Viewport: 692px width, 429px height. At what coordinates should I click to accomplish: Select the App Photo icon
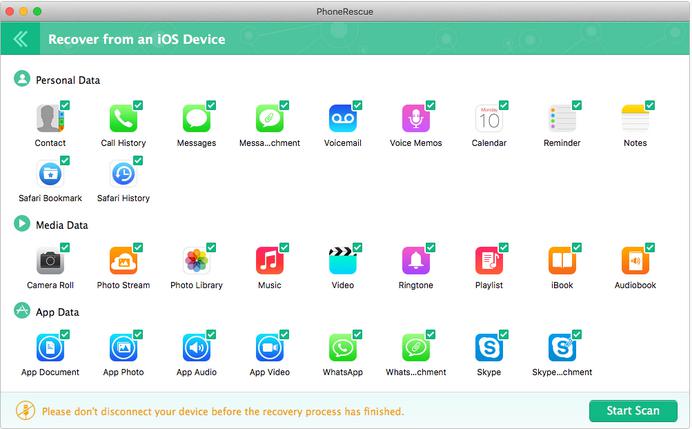(123, 347)
